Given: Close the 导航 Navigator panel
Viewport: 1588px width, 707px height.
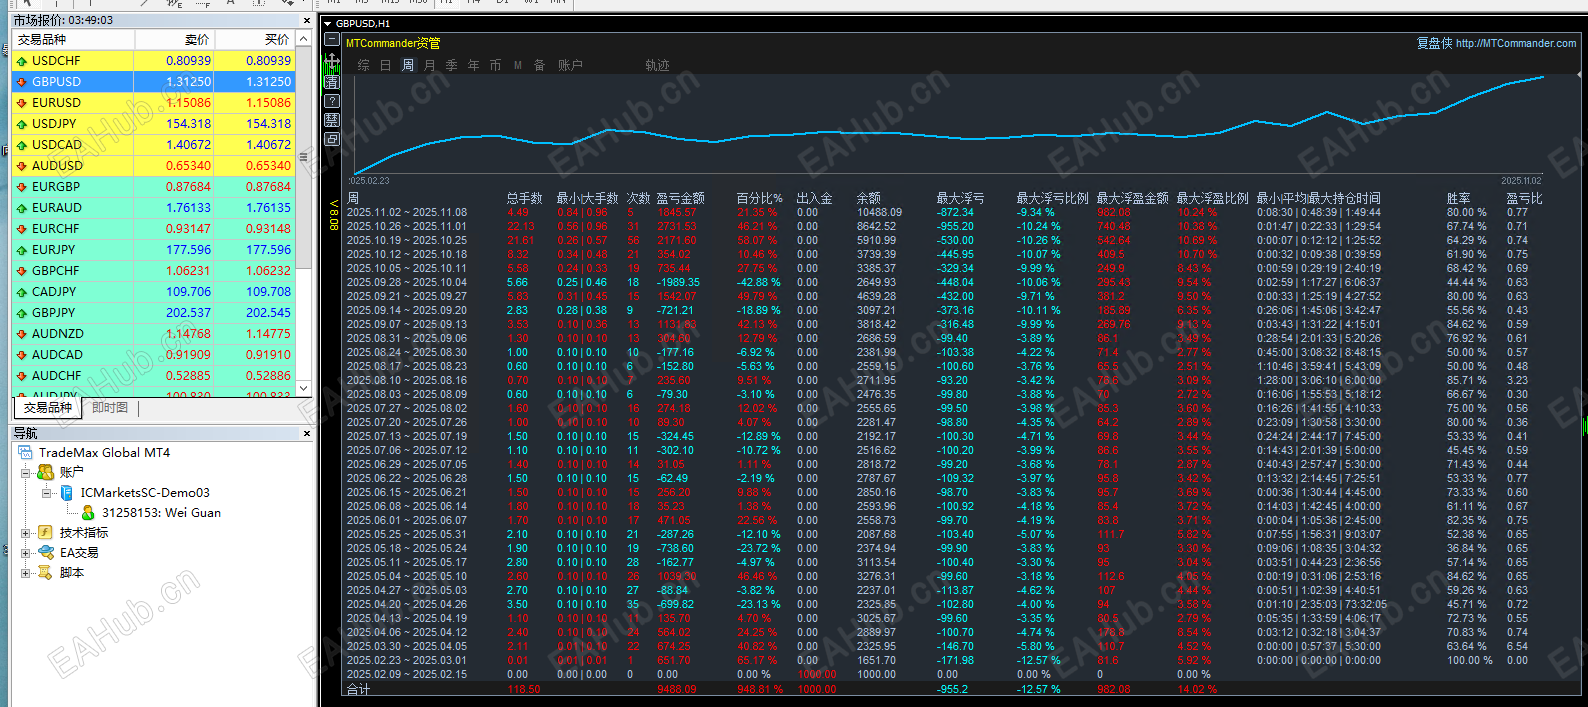Looking at the screenshot, I should point(306,434).
